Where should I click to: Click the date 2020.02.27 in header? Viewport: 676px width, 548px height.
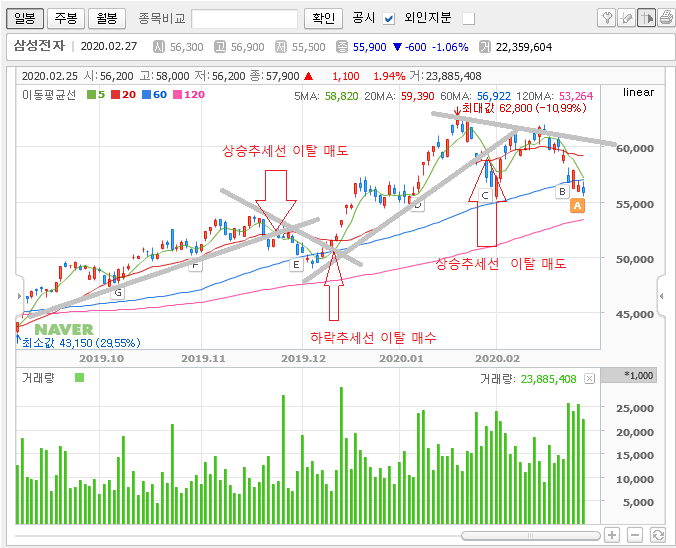point(109,46)
